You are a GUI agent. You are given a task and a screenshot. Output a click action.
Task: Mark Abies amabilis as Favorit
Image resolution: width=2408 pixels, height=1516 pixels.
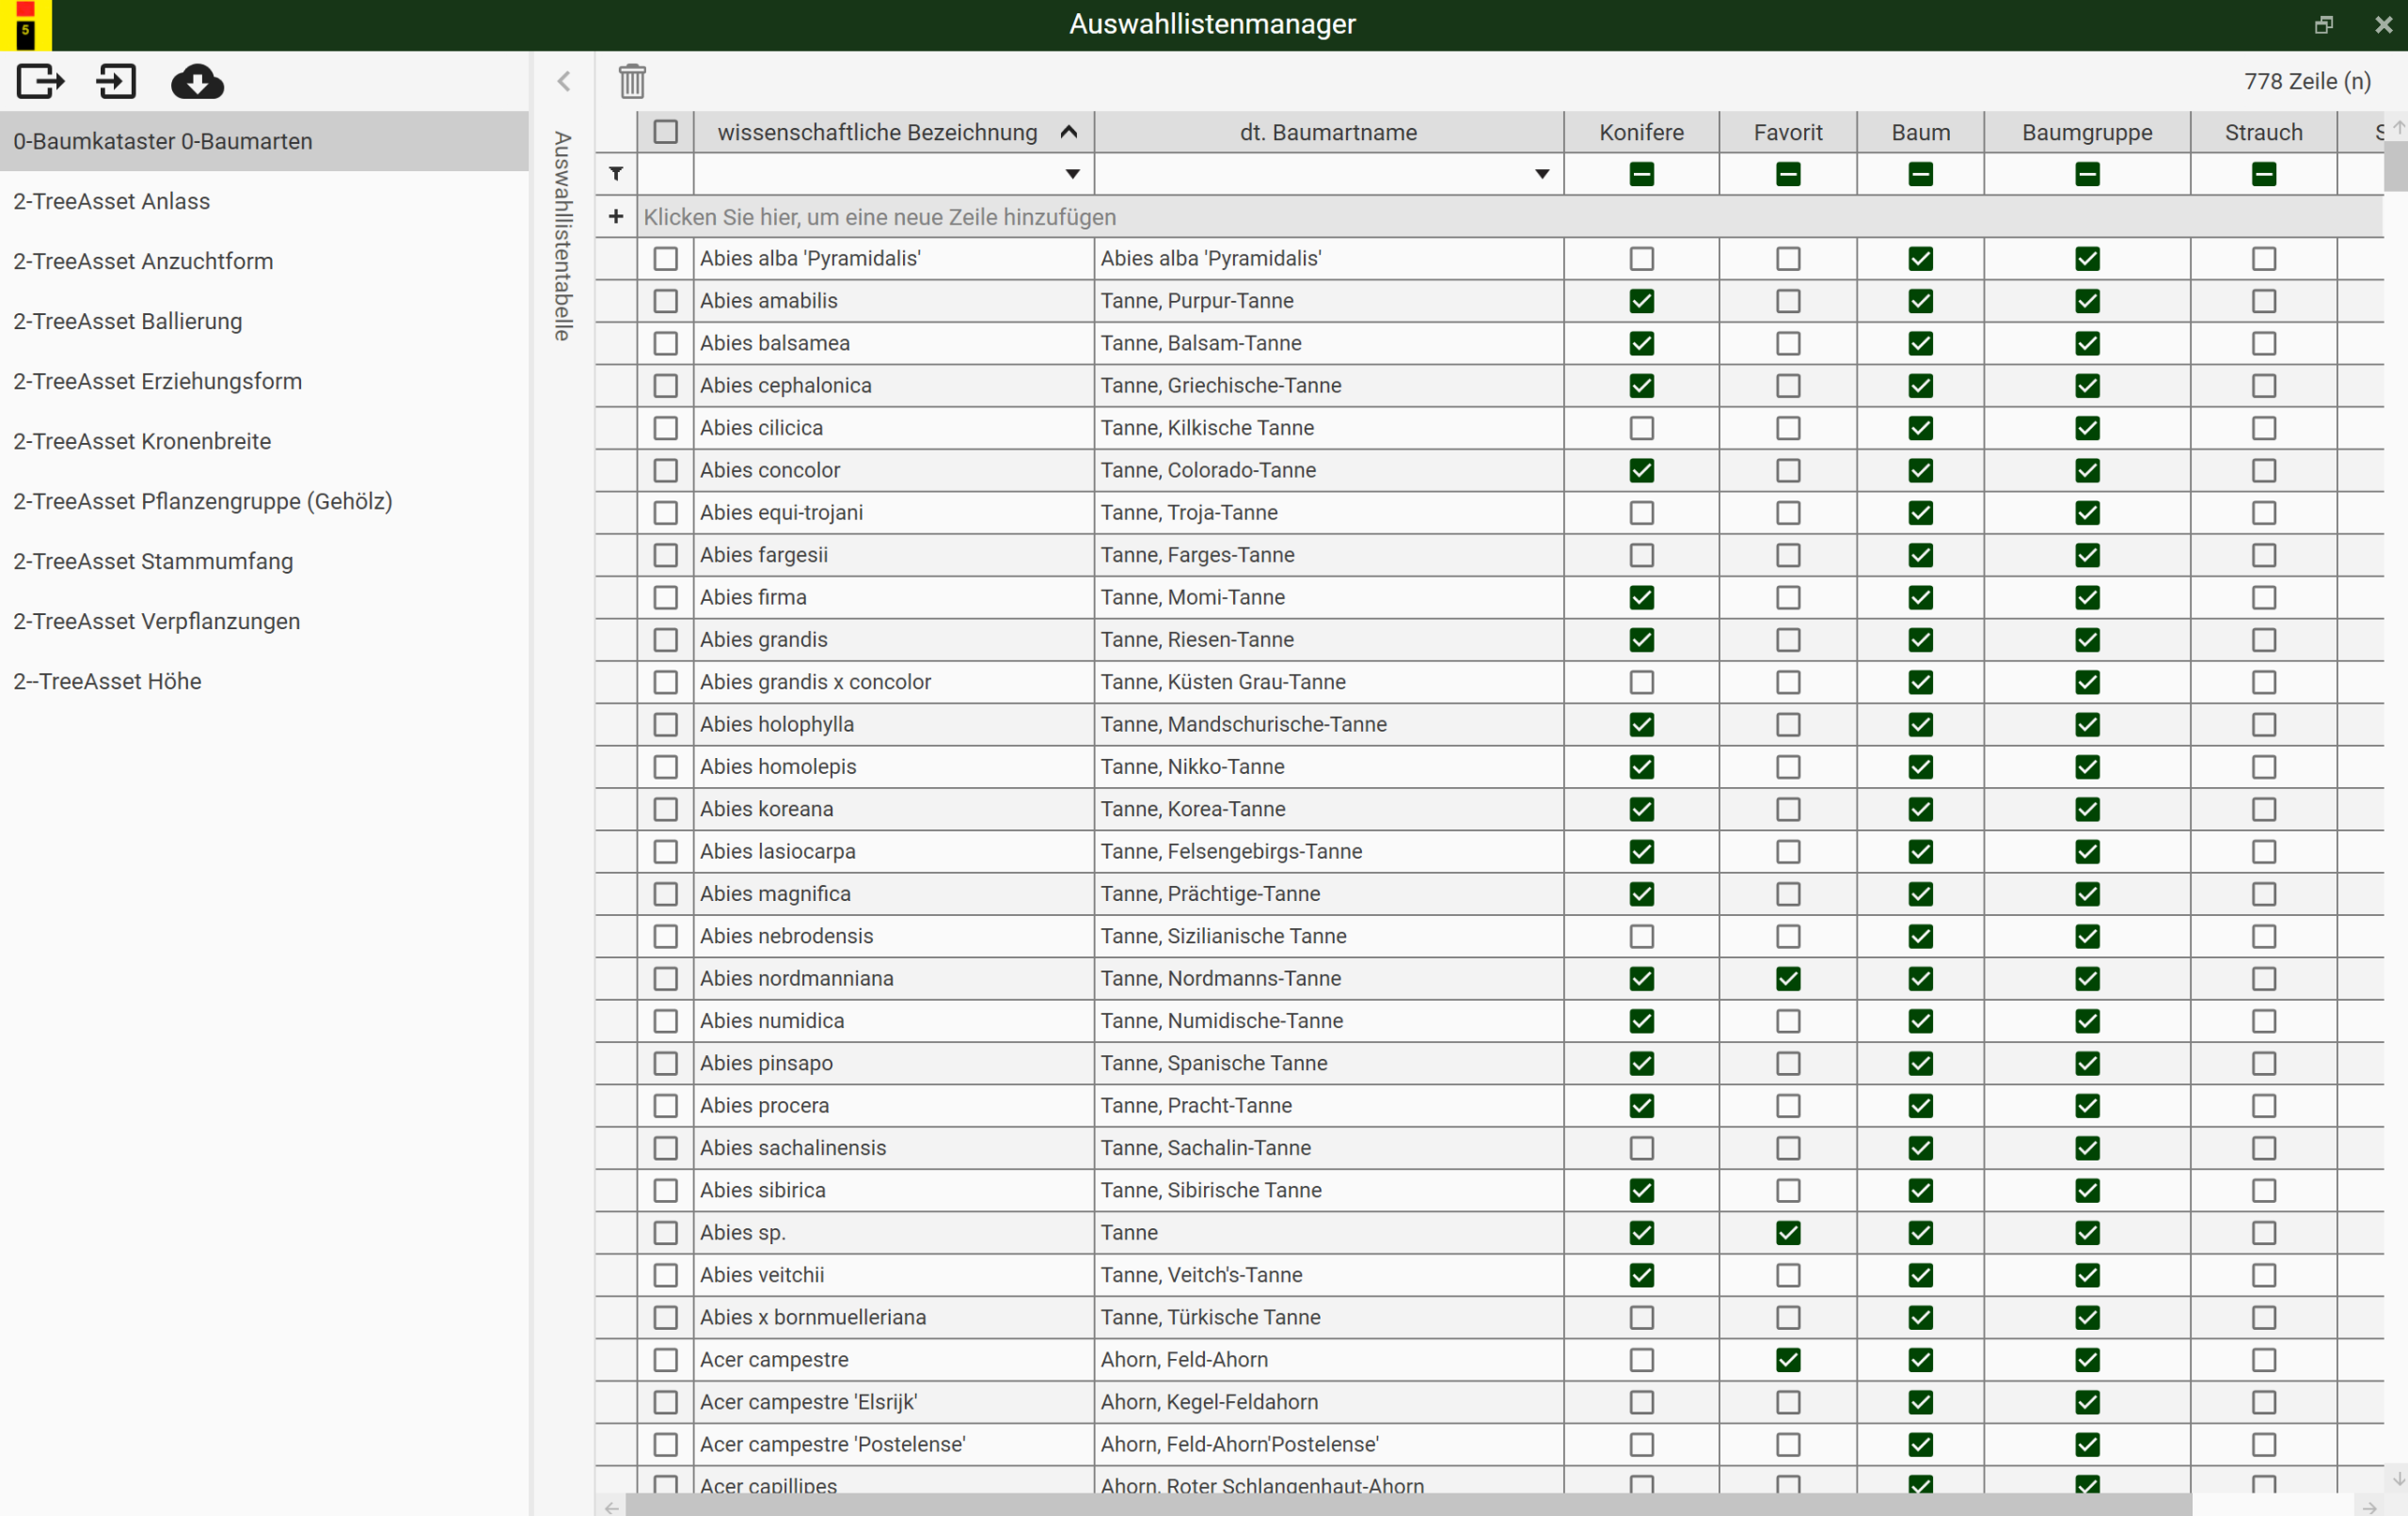click(1788, 301)
